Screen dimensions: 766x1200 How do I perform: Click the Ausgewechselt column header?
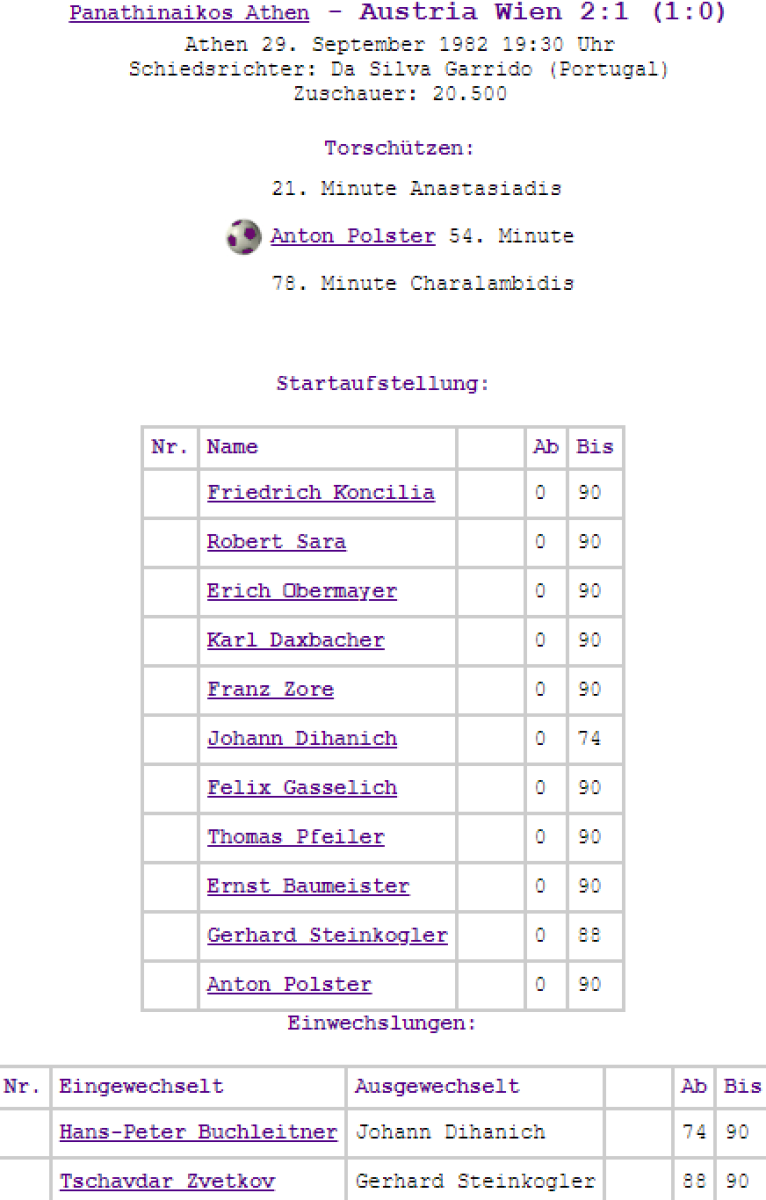tap(437, 1087)
